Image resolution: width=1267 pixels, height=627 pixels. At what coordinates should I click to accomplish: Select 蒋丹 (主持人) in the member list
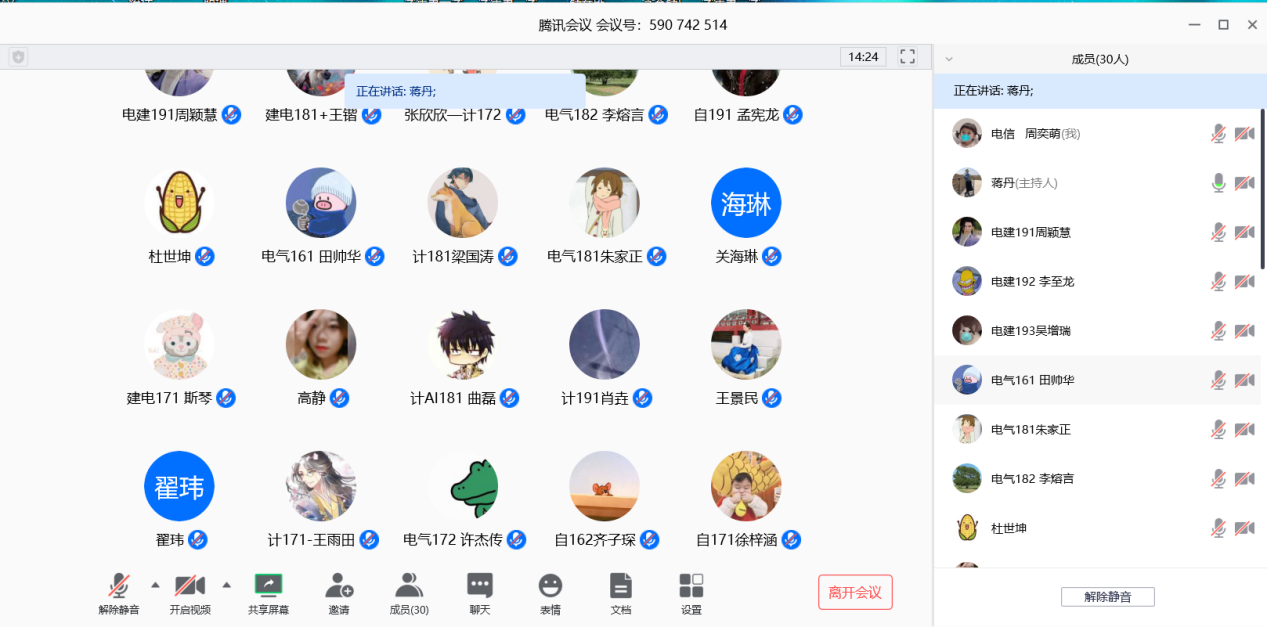[1030, 183]
